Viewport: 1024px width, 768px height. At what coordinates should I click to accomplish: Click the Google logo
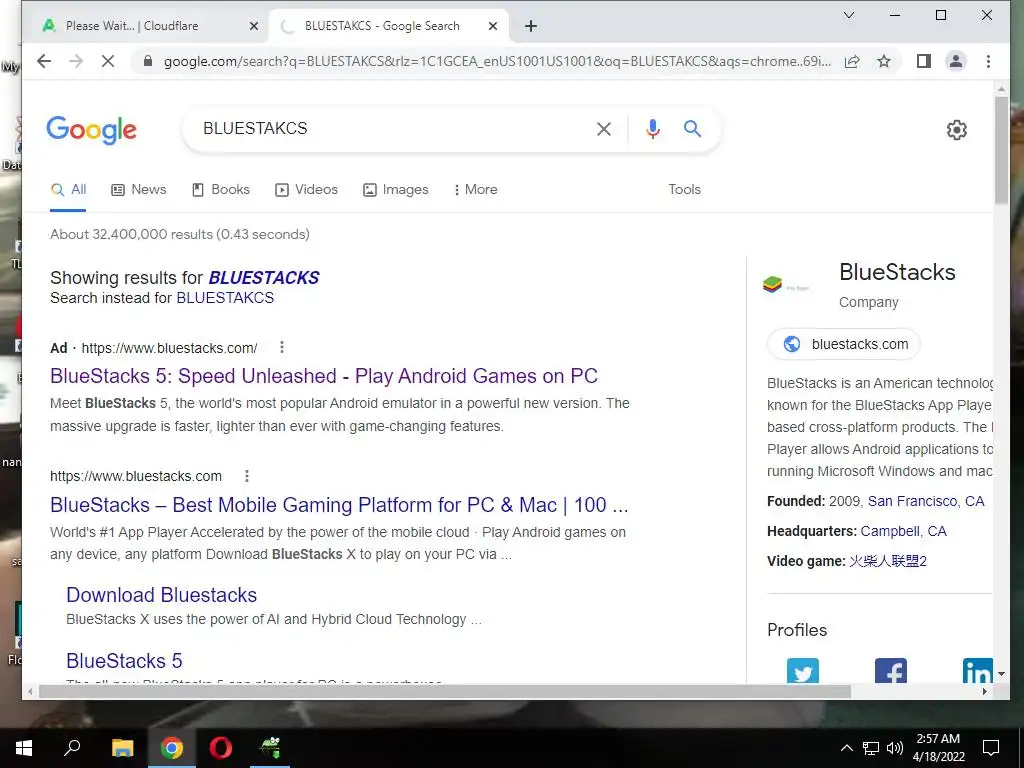coord(91,130)
